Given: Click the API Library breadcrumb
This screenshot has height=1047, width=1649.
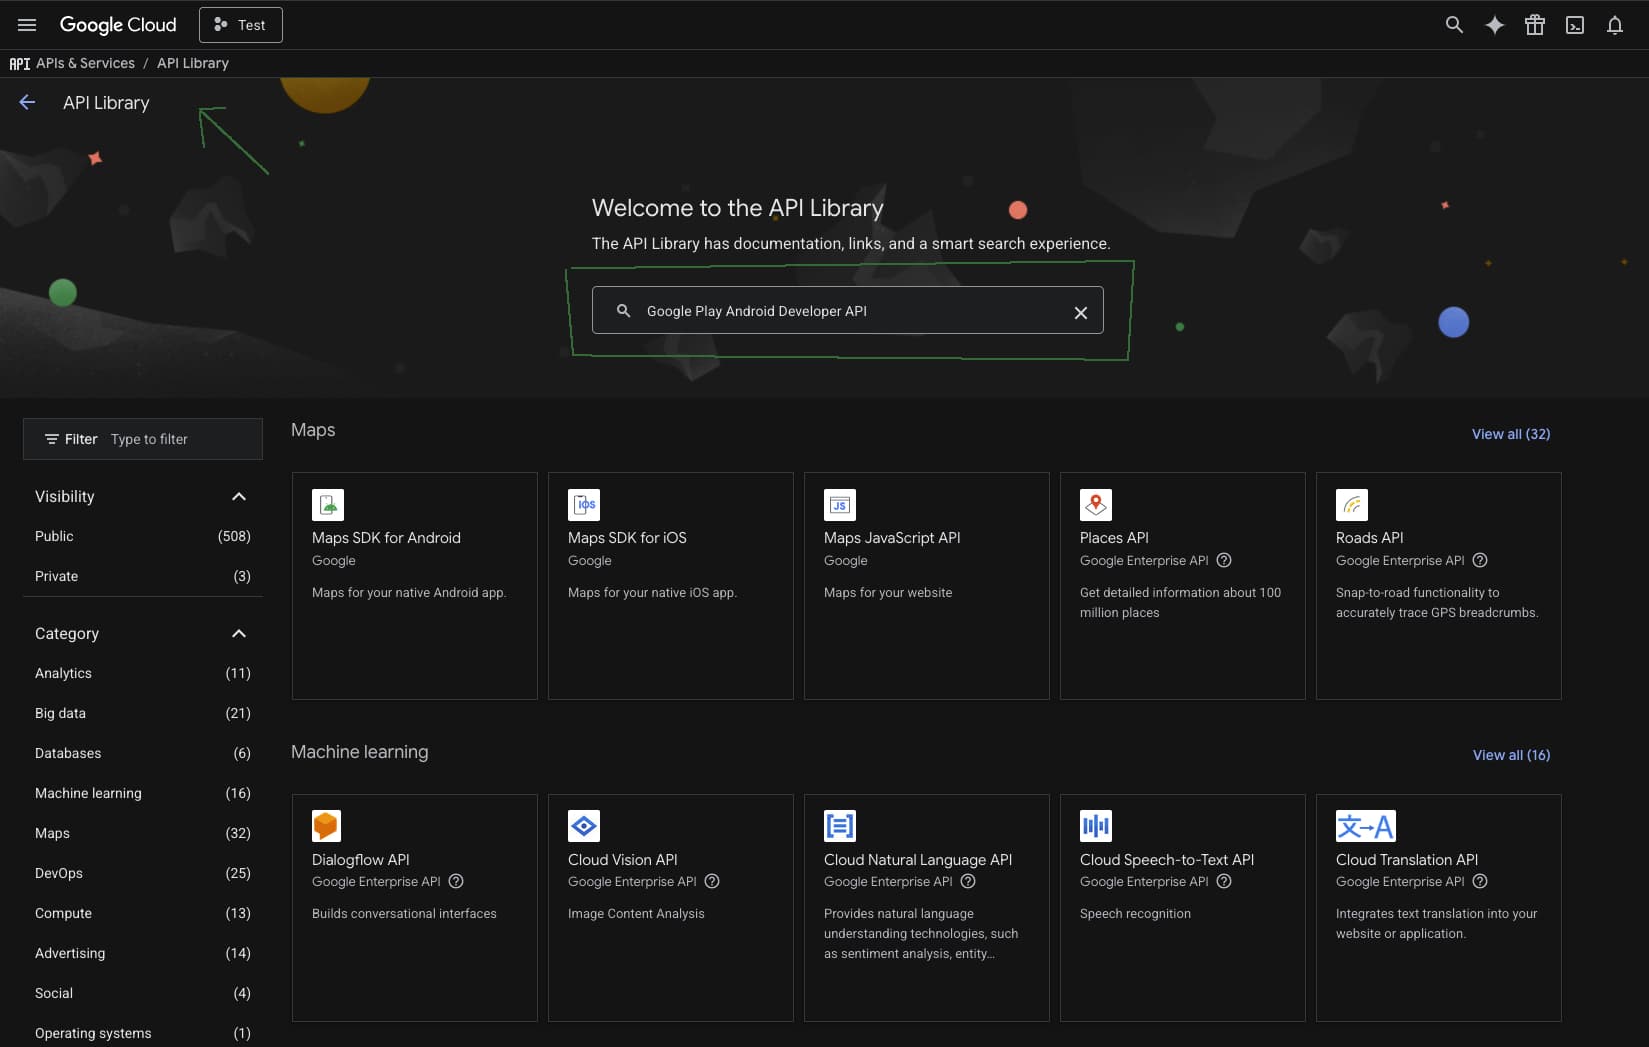Looking at the screenshot, I should (193, 63).
